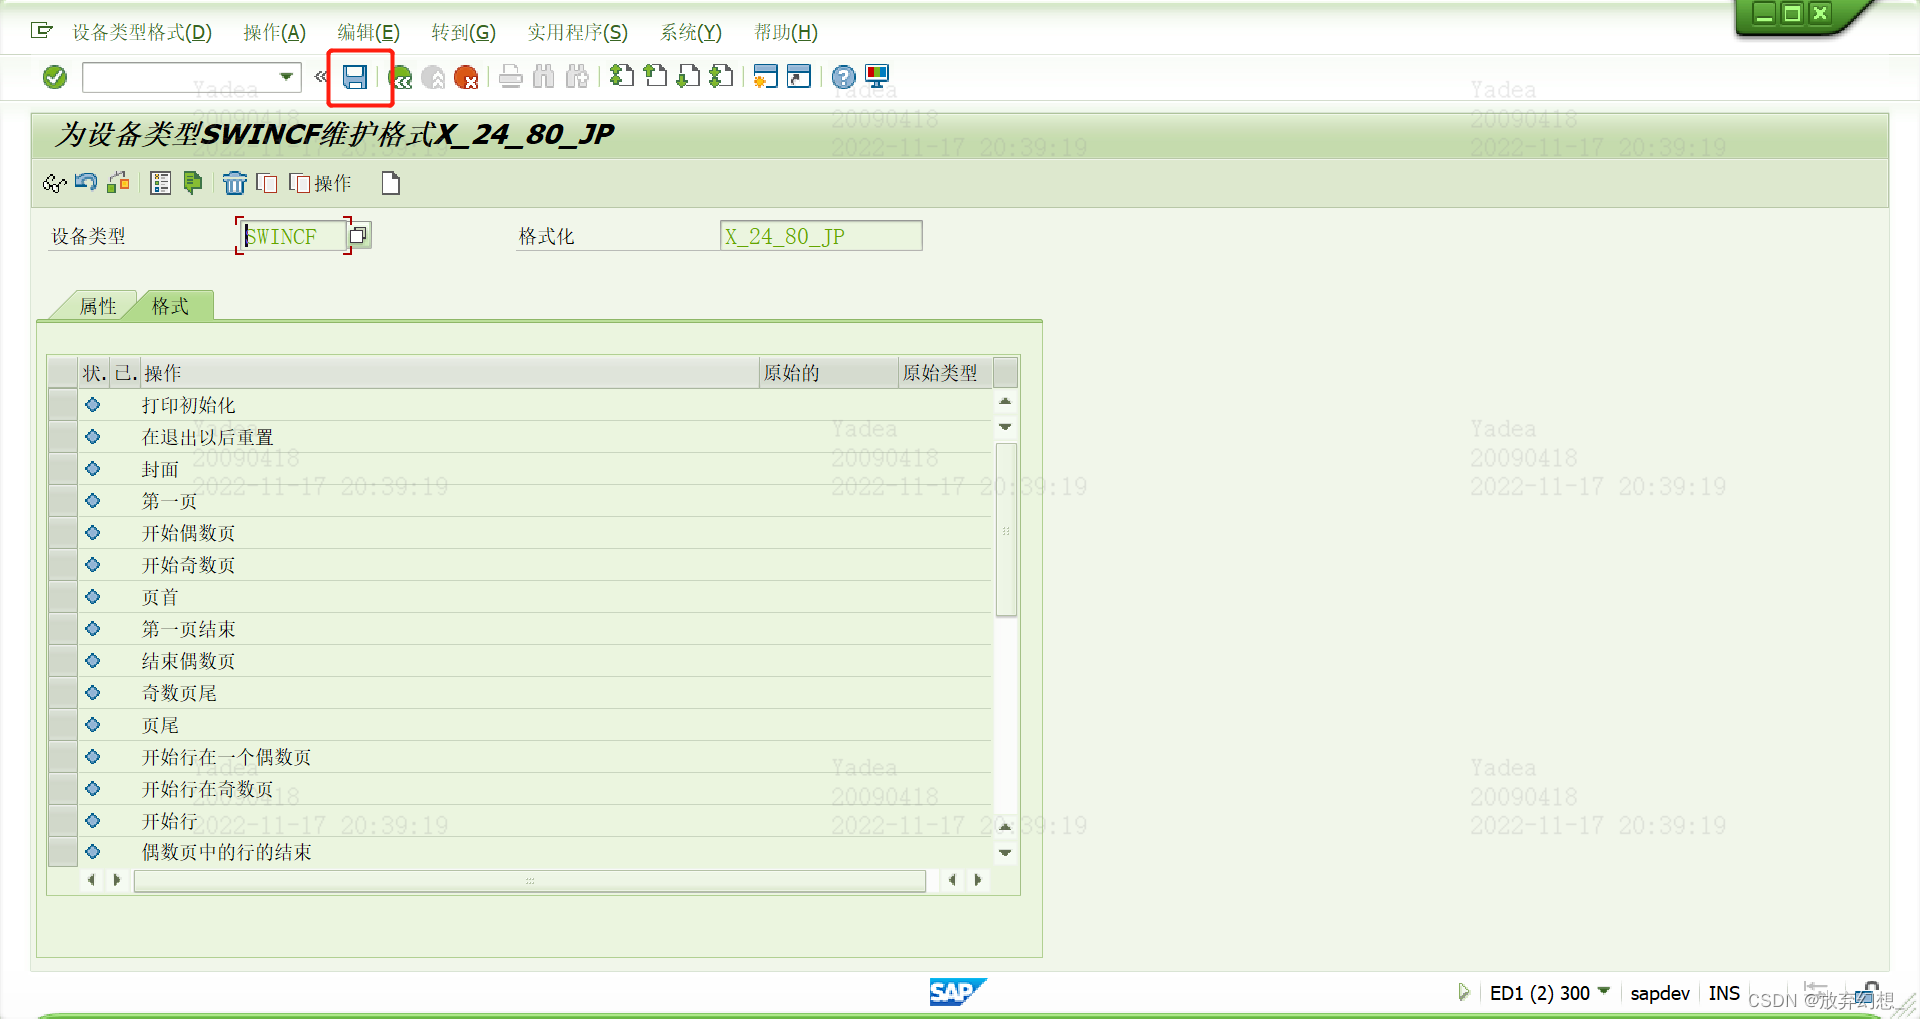Select the row for 封面 operation
The image size is (1920, 1019).
click(61, 468)
